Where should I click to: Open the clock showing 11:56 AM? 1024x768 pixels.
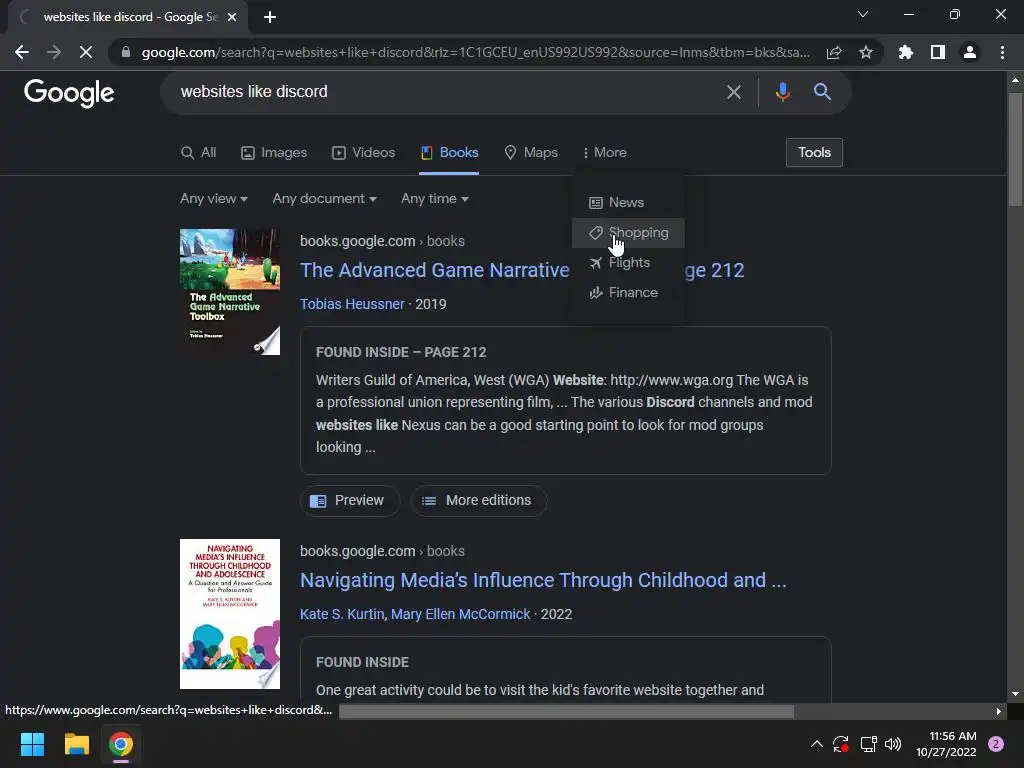click(946, 744)
